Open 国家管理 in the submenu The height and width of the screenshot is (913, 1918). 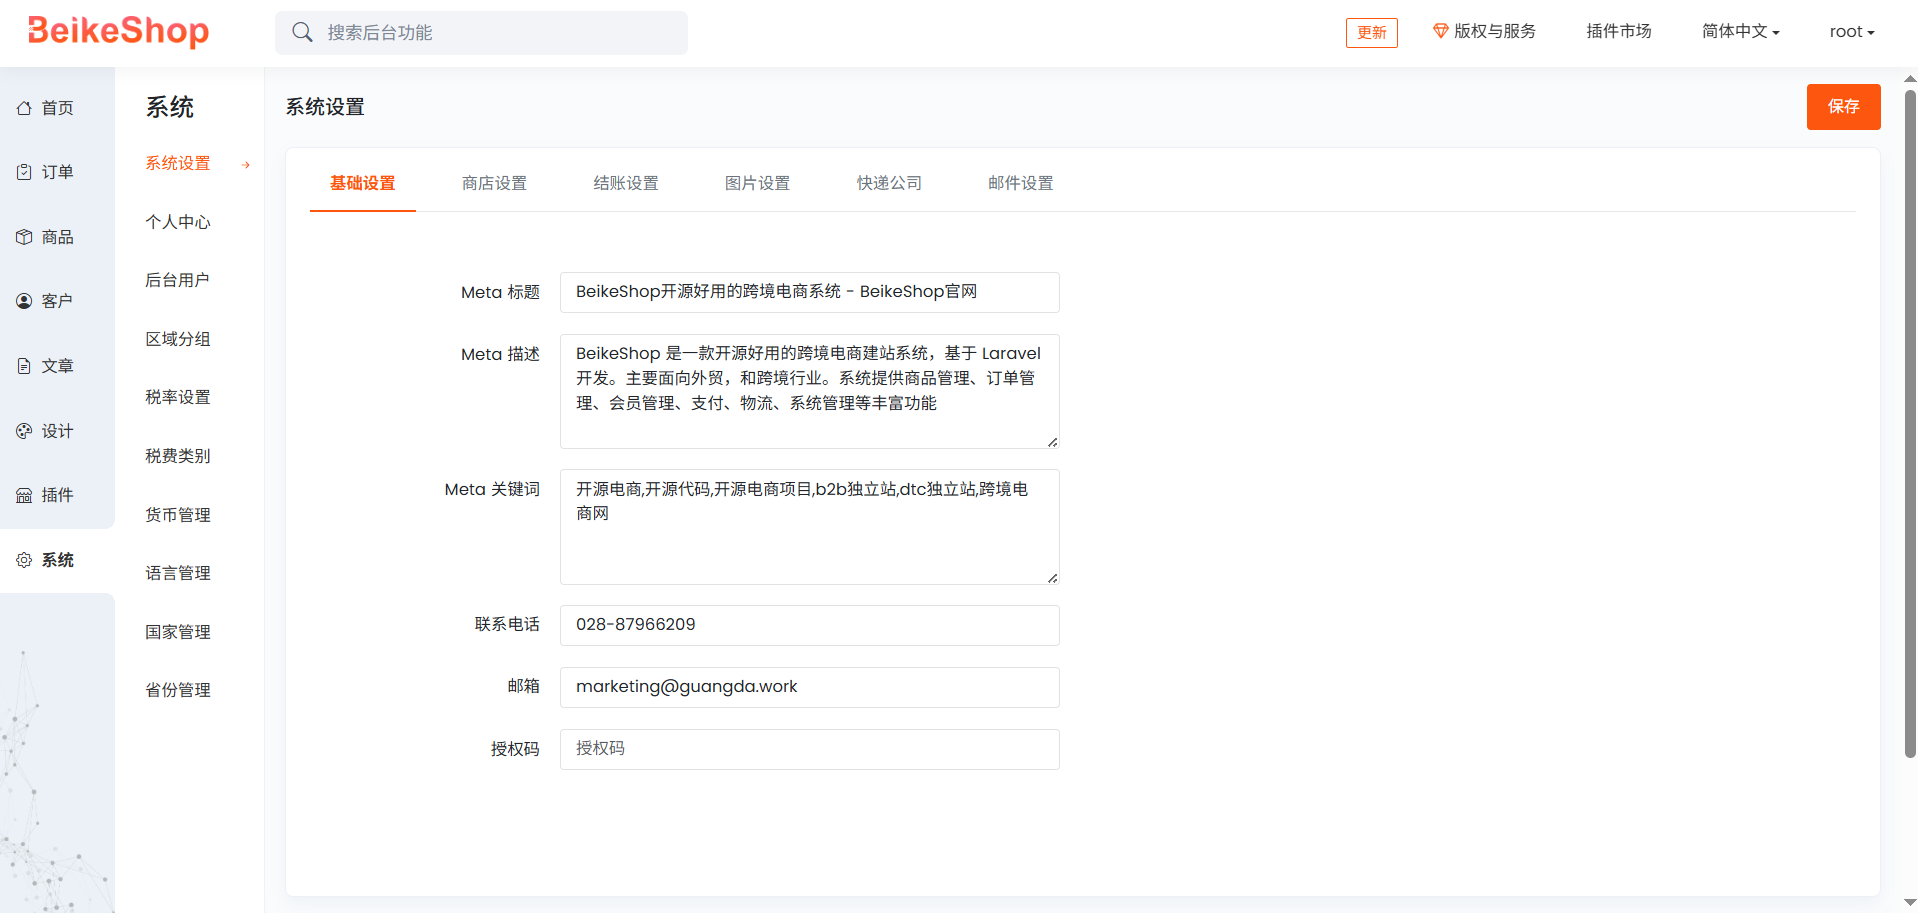click(178, 632)
